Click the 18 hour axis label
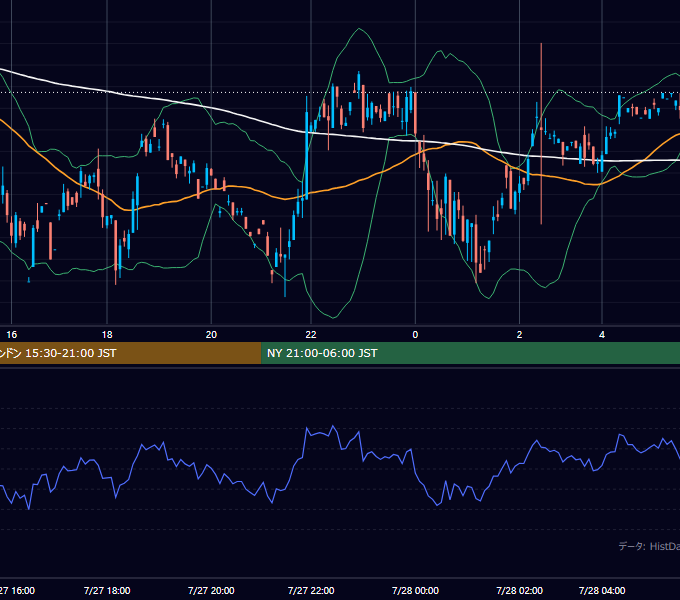The width and height of the screenshot is (680, 600). click(107, 335)
